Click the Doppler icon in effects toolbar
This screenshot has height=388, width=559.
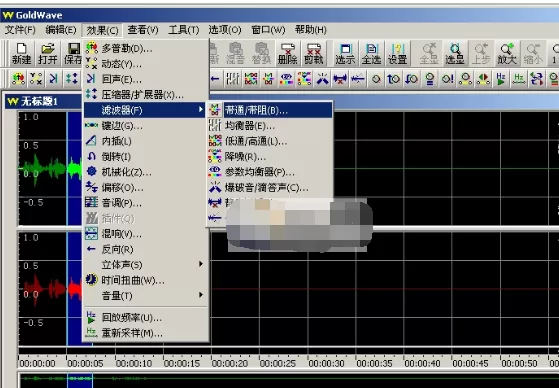(x=19, y=79)
